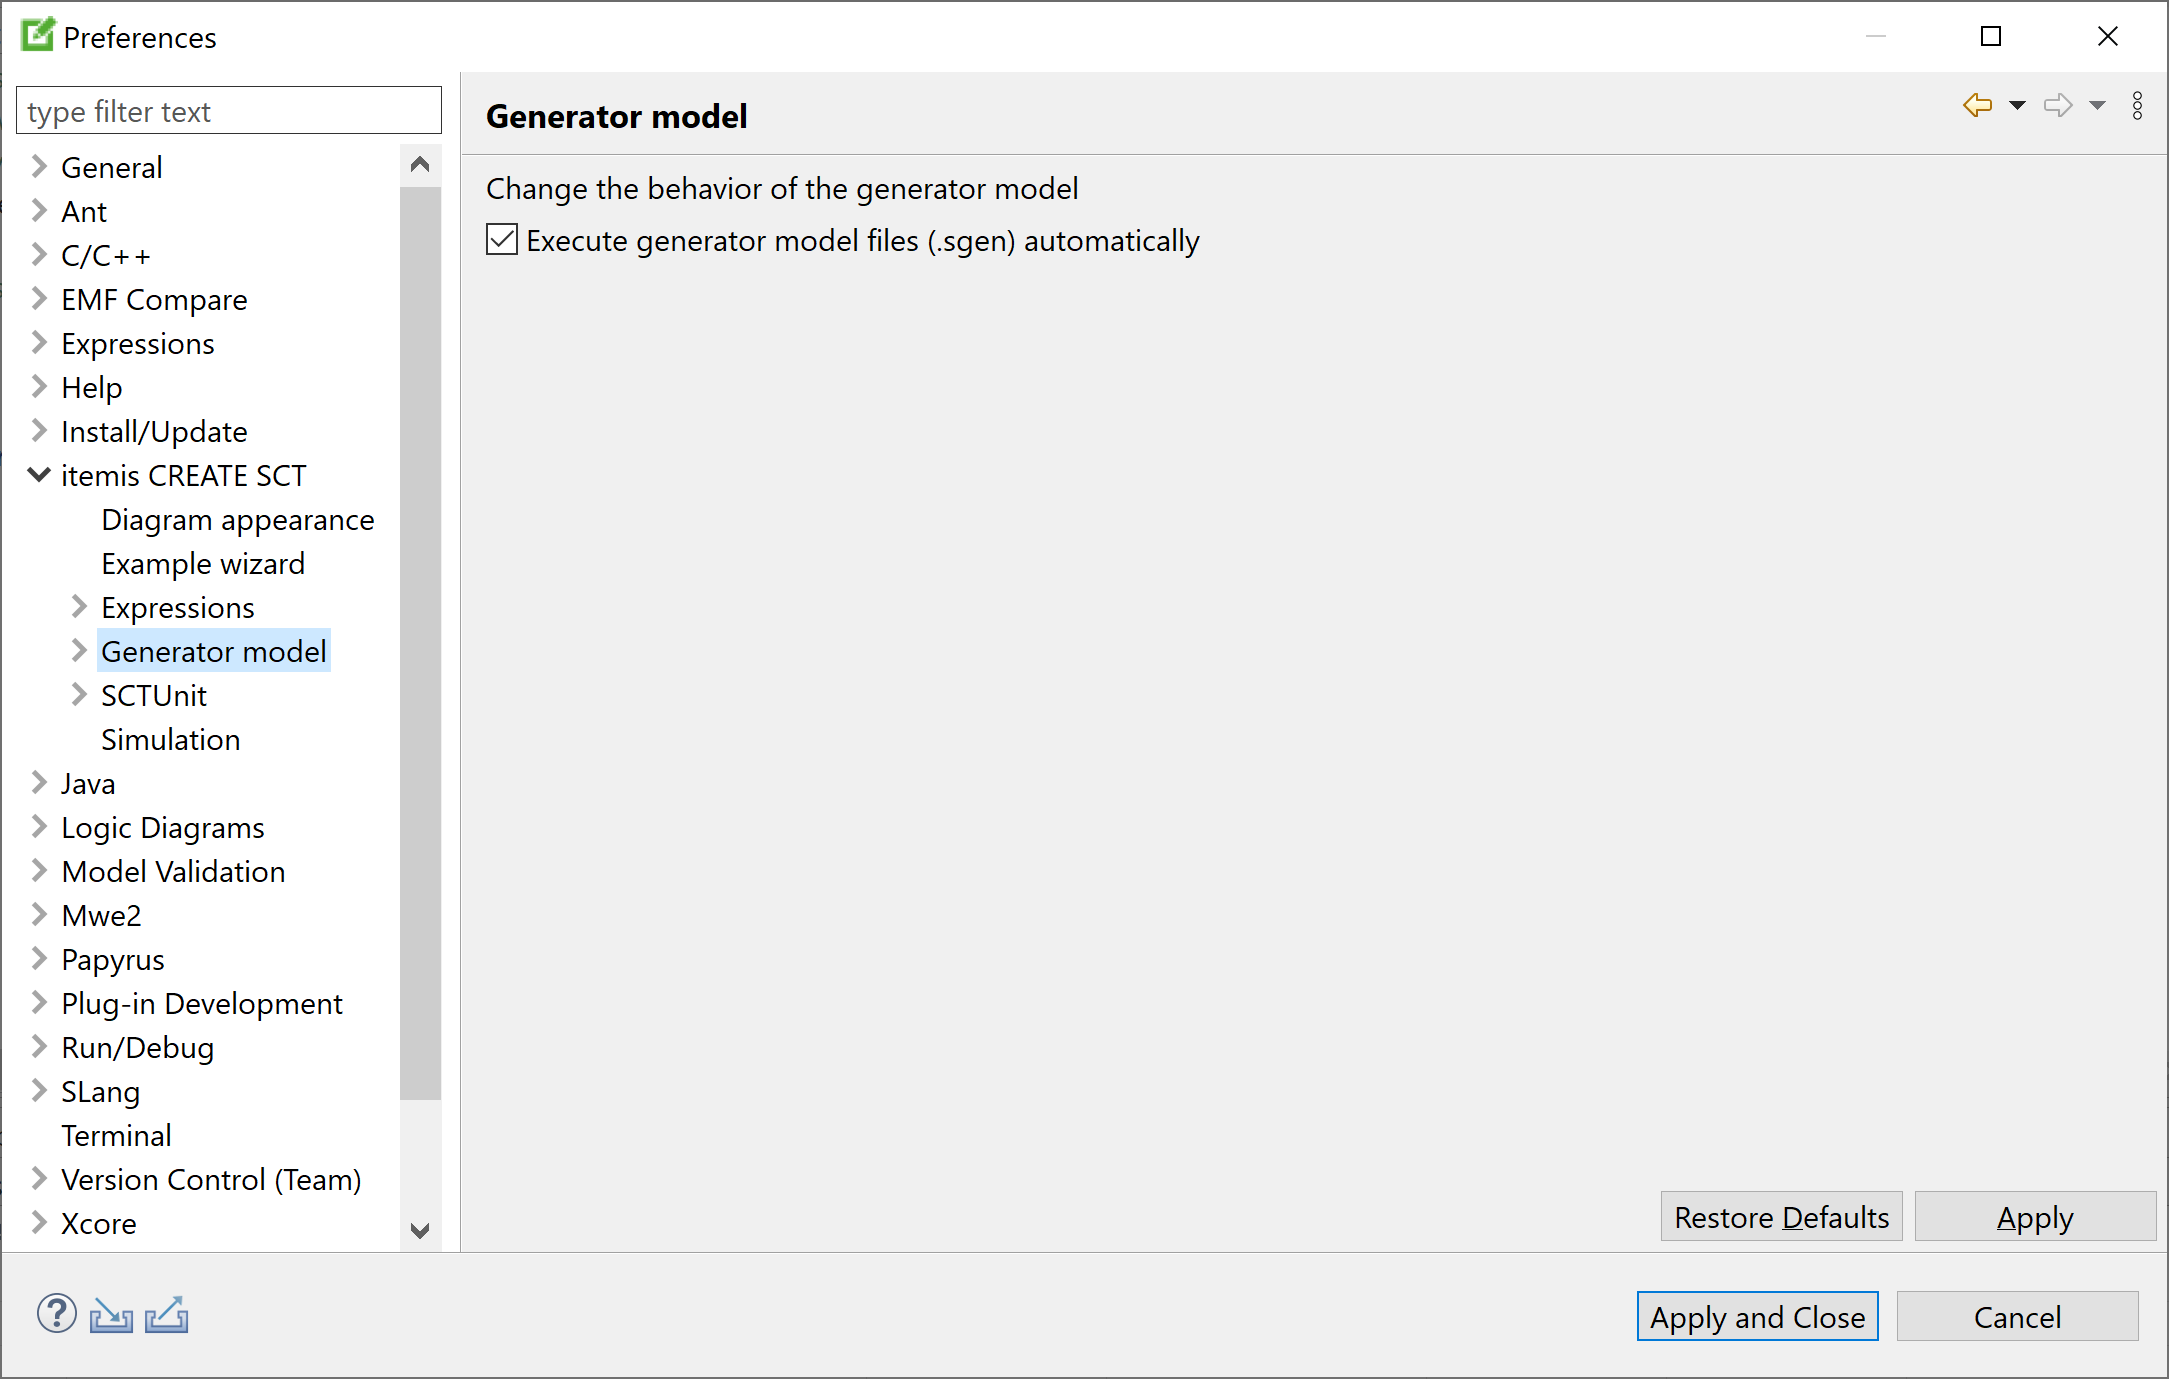Click the Apply and Close button
Image resolution: width=2169 pixels, height=1379 pixels.
pyautogui.click(x=1757, y=1317)
